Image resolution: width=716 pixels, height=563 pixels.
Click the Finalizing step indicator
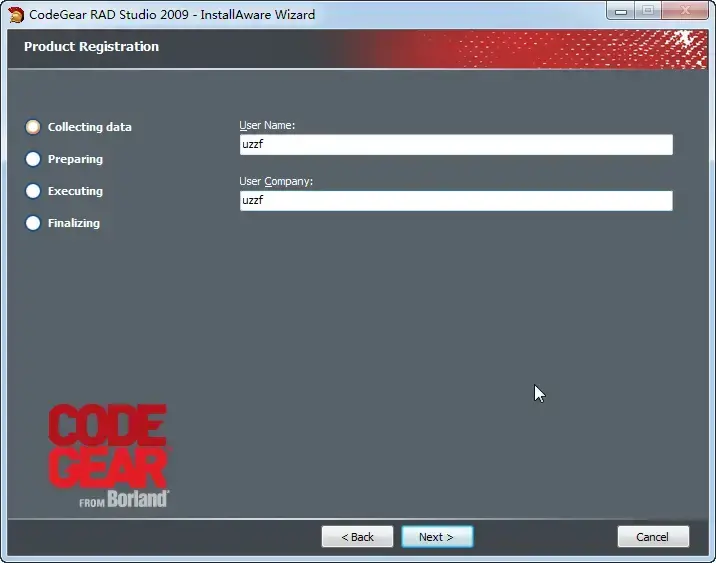pos(33,223)
